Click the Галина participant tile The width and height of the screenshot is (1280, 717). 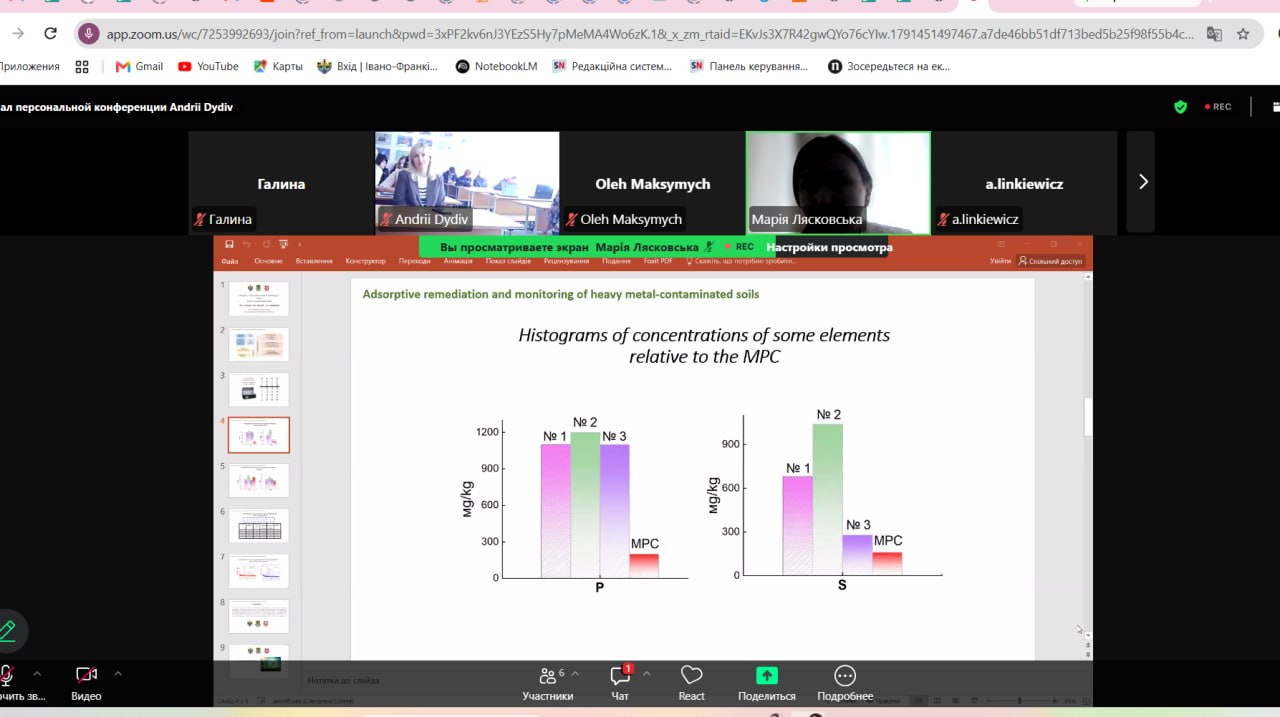coord(281,182)
